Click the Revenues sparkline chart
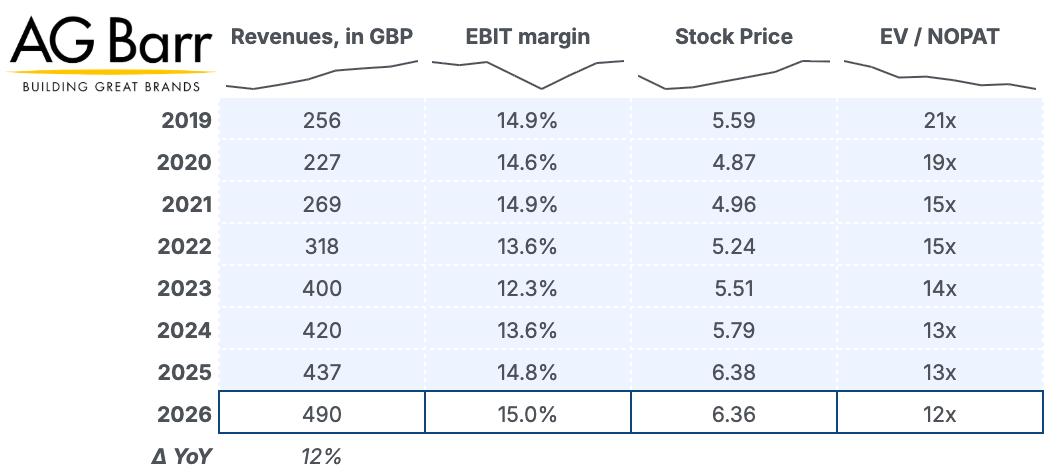The image size is (1052, 476). click(x=322, y=75)
